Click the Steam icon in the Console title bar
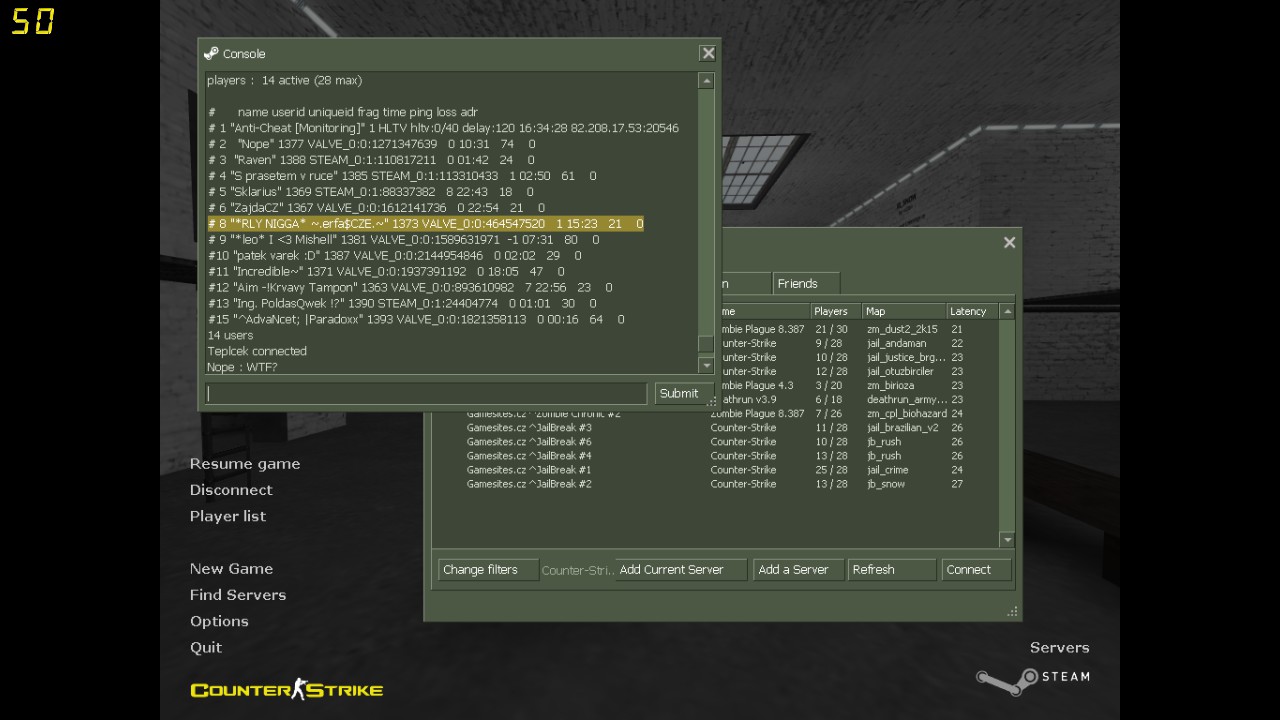 (211, 53)
